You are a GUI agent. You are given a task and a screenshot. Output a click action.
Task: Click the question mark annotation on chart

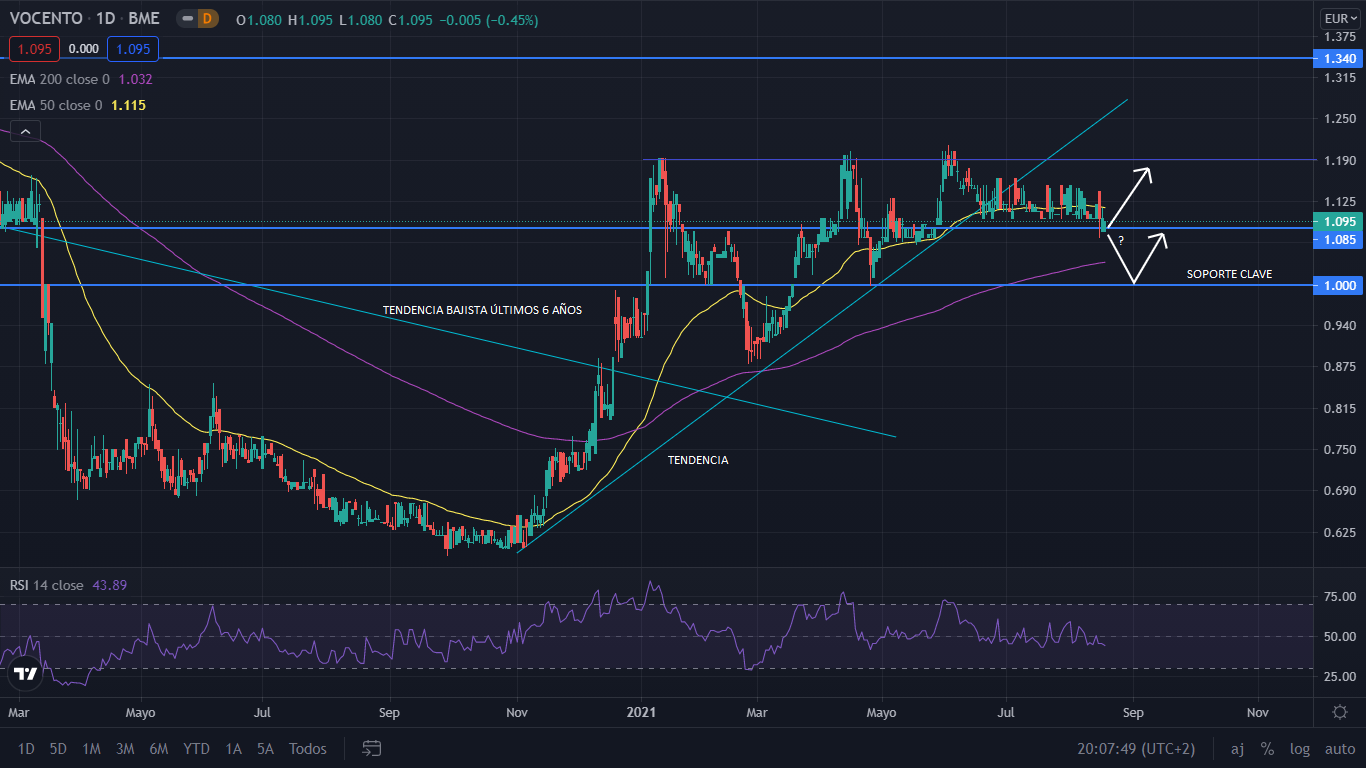pyautogui.click(x=1121, y=240)
